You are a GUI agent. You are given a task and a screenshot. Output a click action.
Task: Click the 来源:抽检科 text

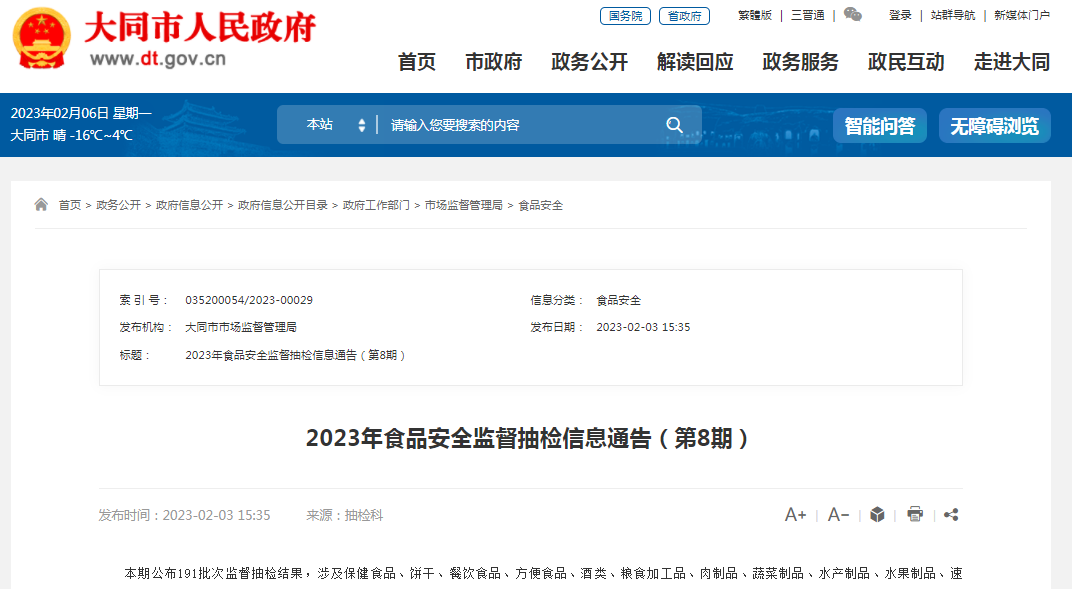[345, 515]
